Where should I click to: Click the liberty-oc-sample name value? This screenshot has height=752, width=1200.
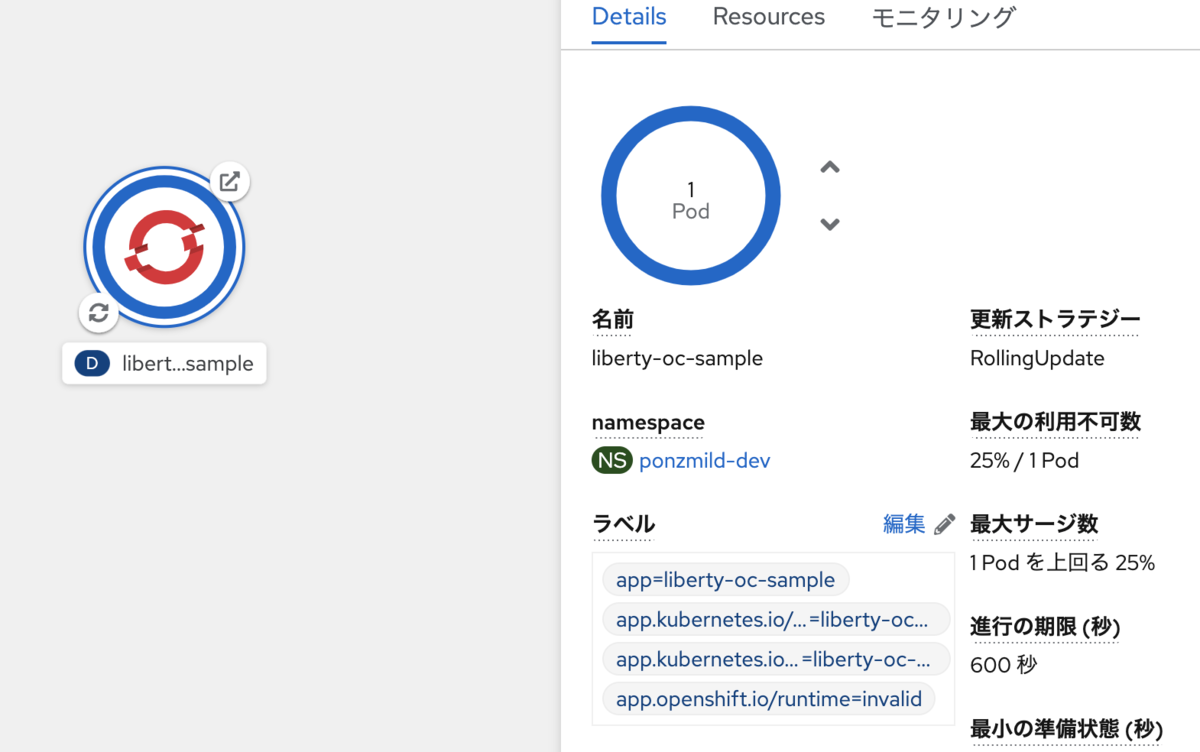point(677,358)
